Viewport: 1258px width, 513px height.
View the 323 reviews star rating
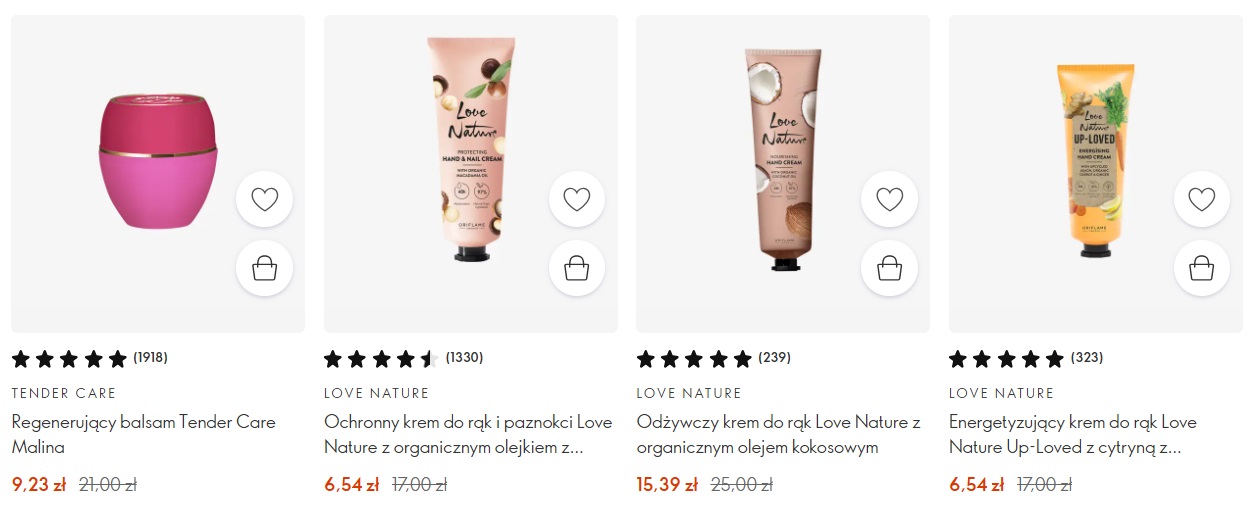pyautogui.click(x=1026, y=358)
